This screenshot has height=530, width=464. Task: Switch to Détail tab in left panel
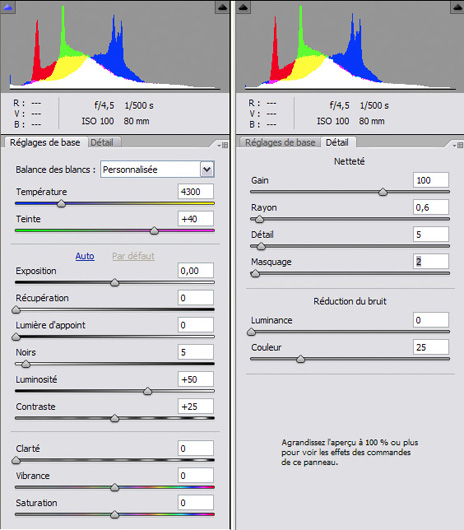(102, 142)
